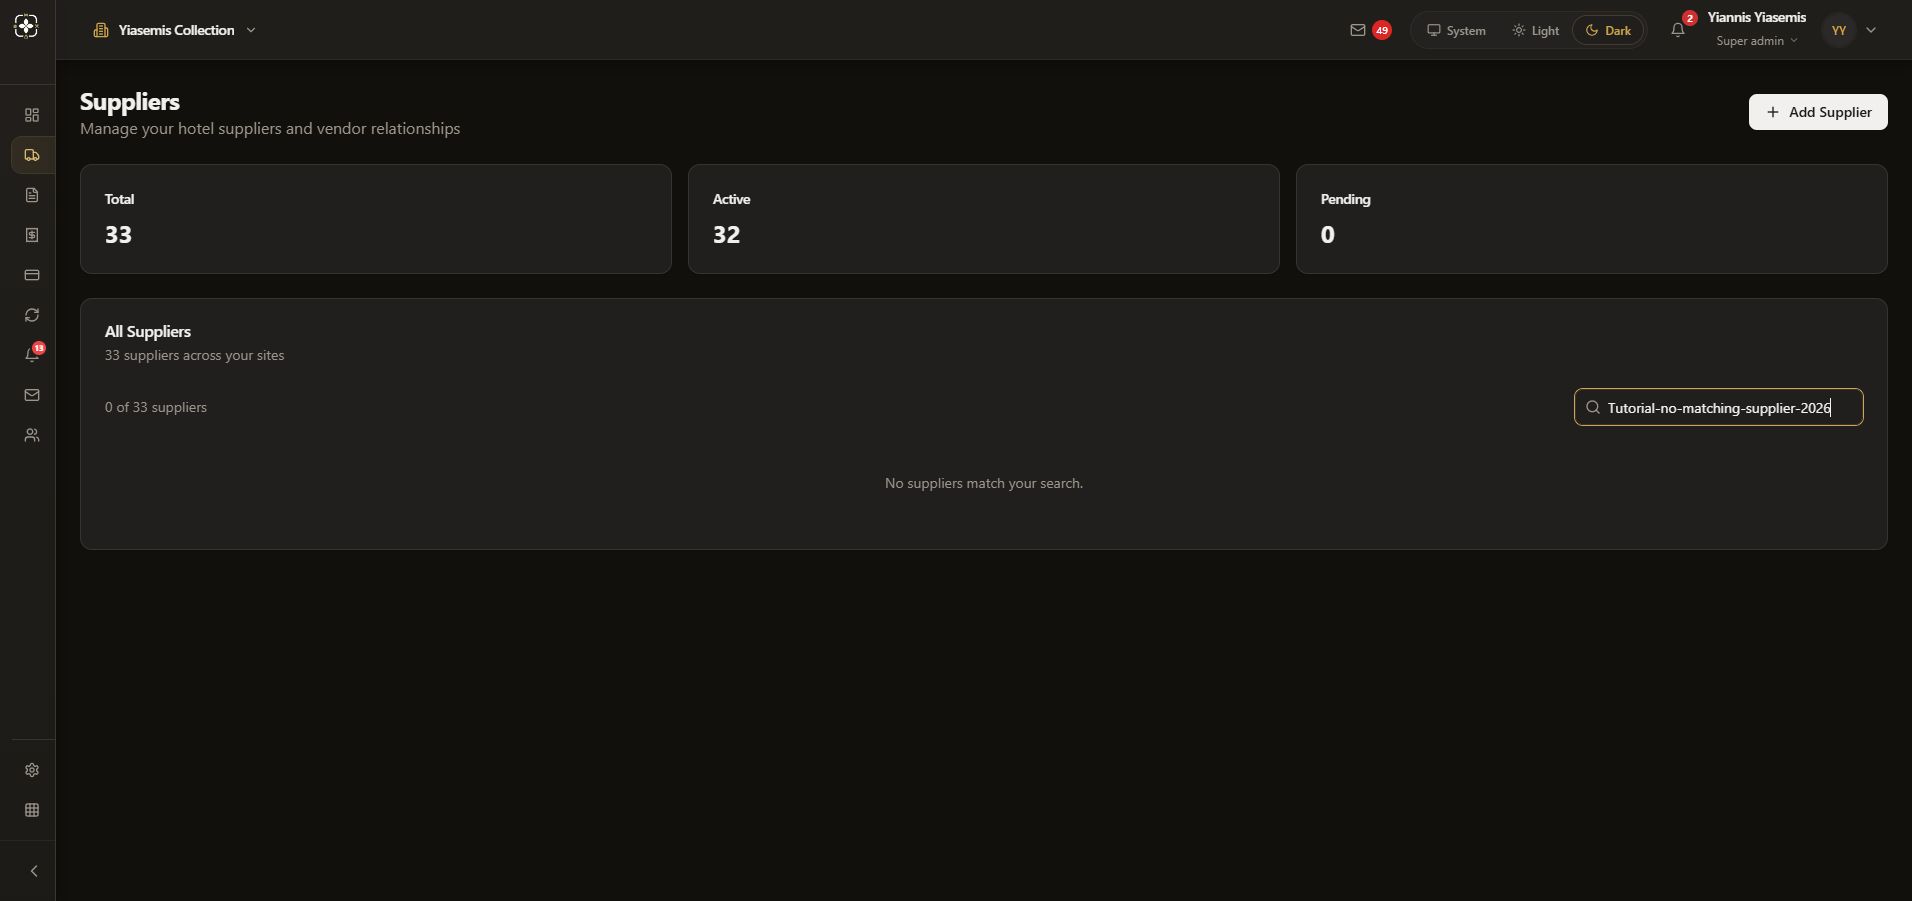Image resolution: width=1912 pixels, height=901 pixels.
Task: Open the table grid icon at sidebar bottom
Action: (x=32, y=810)
